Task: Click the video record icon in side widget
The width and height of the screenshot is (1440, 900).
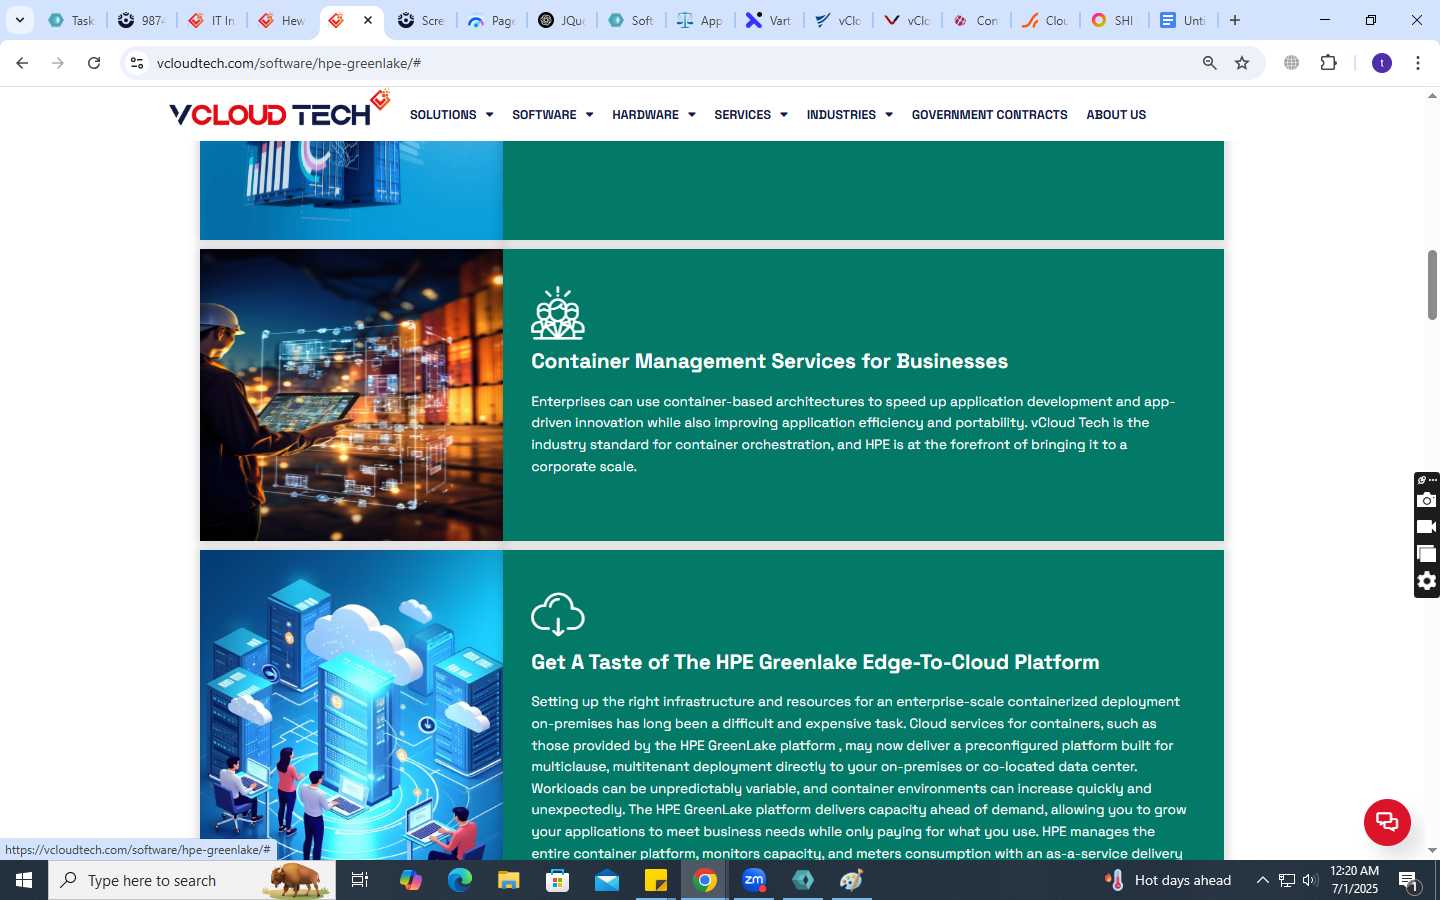Action: tap(1427, 527)
